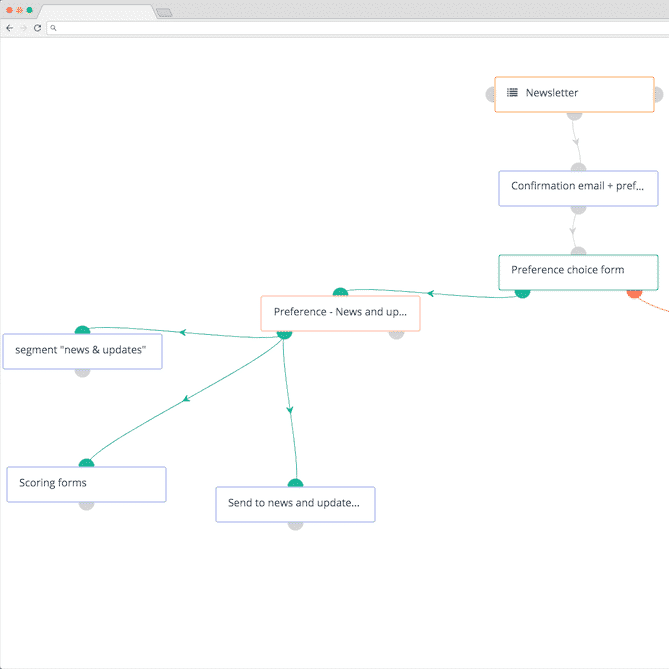Select the Newsletter source node

(574, 94)
